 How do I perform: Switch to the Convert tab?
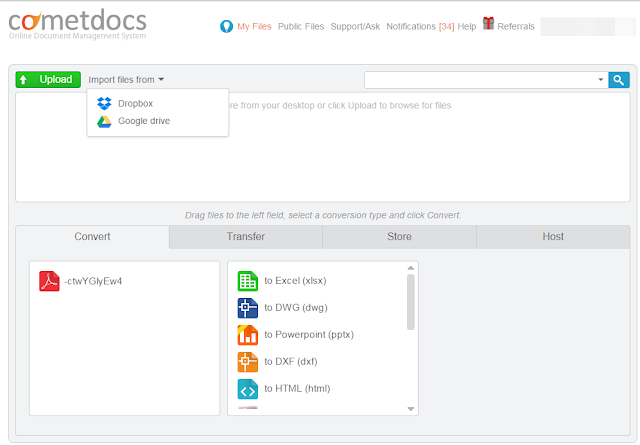click(92, 237)
